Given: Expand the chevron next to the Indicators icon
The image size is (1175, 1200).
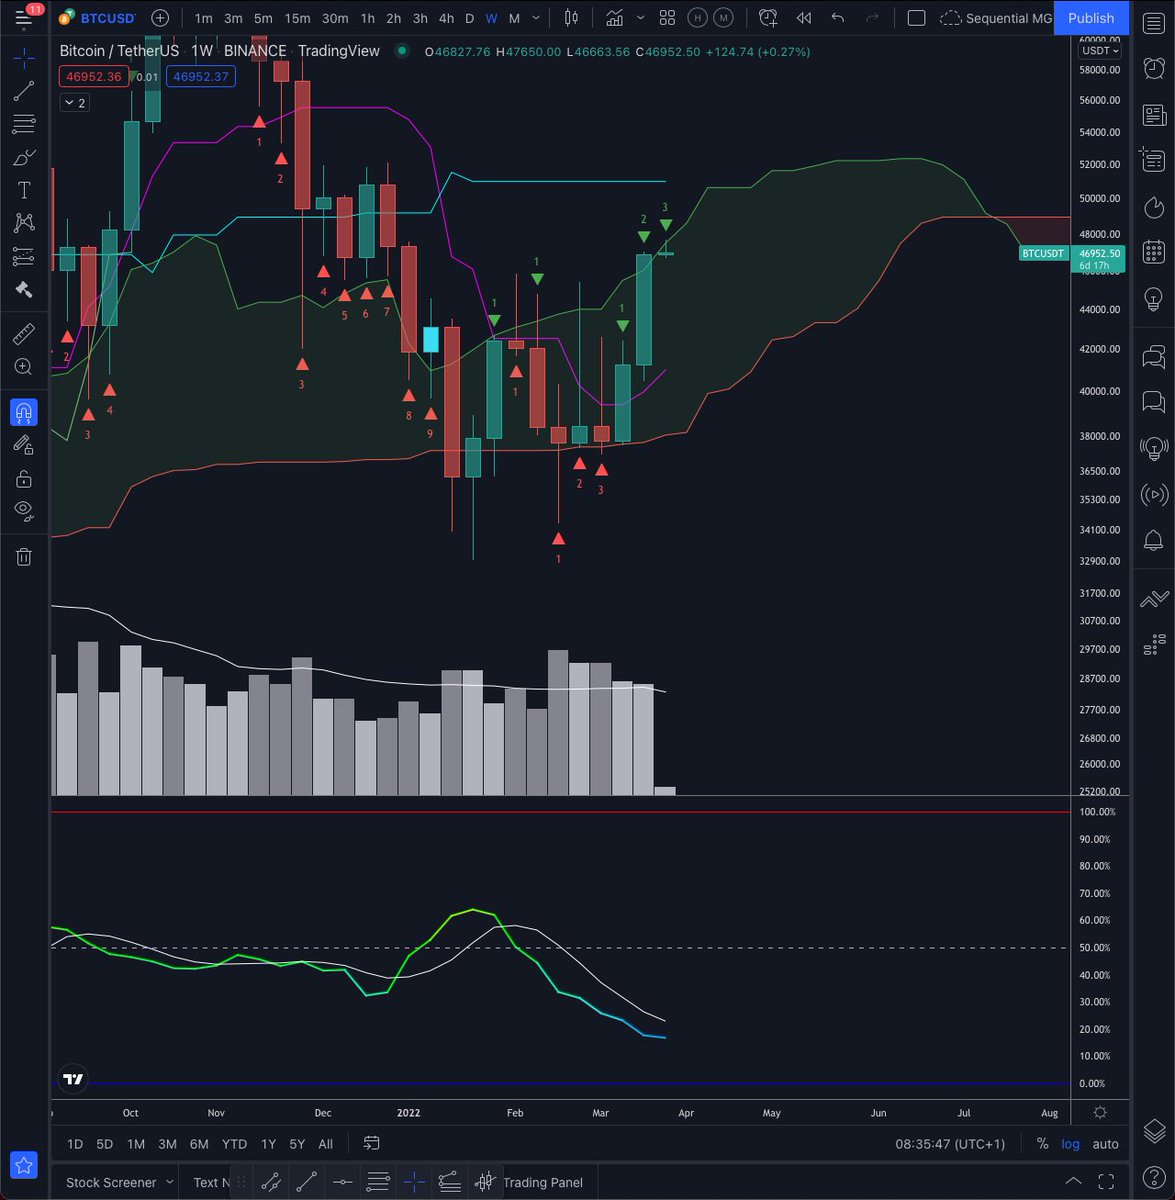Looking at the screenshot, I should point(640,18).
